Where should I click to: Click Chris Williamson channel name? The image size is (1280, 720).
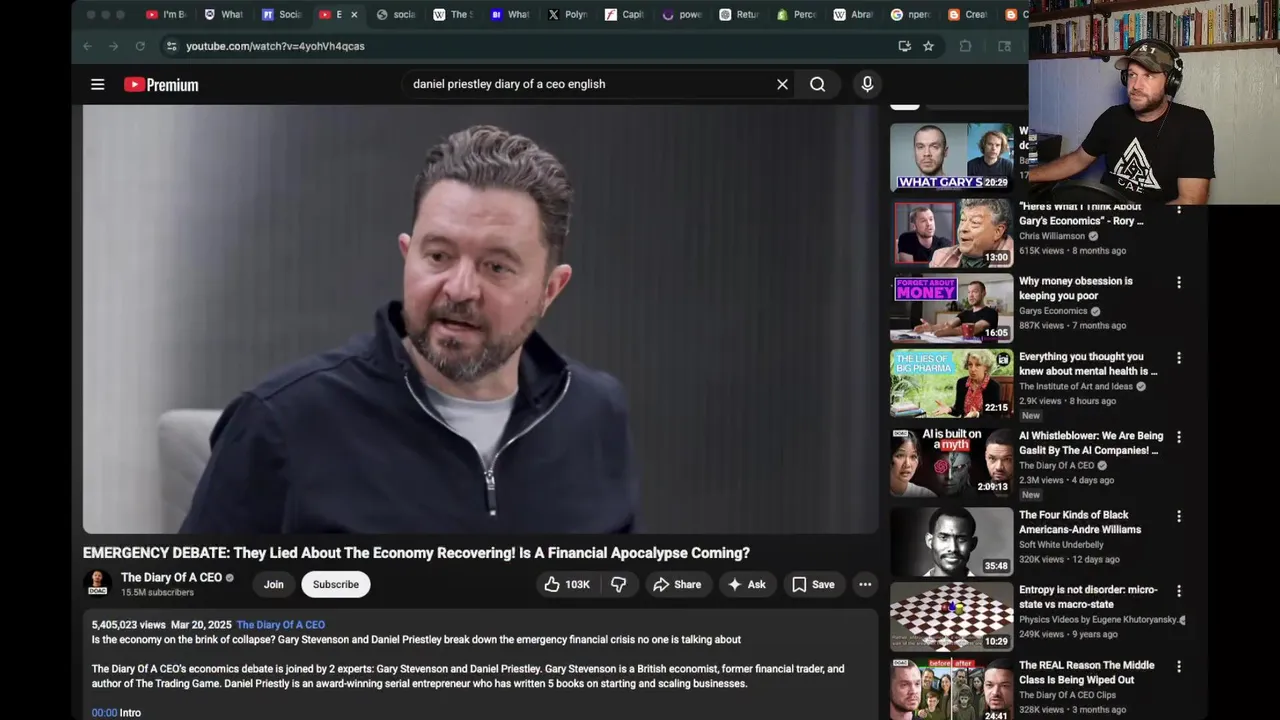tap(1052, 236)
